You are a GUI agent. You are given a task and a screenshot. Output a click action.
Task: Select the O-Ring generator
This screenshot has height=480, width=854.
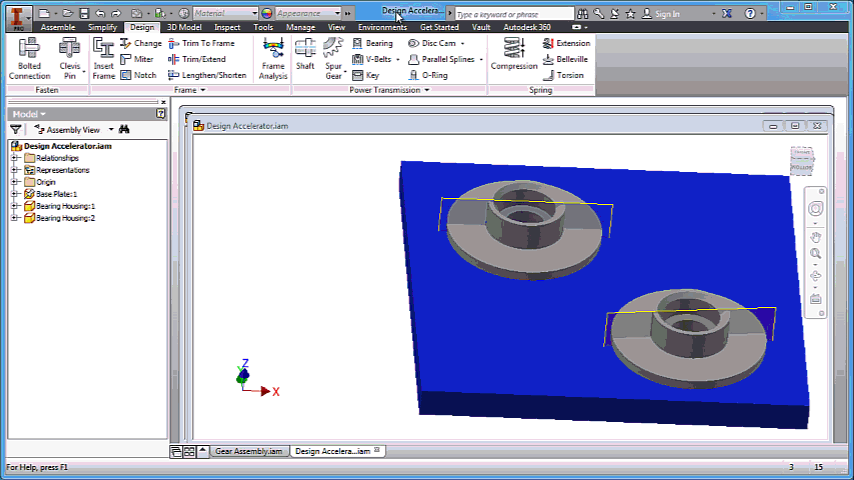[428, 75]
